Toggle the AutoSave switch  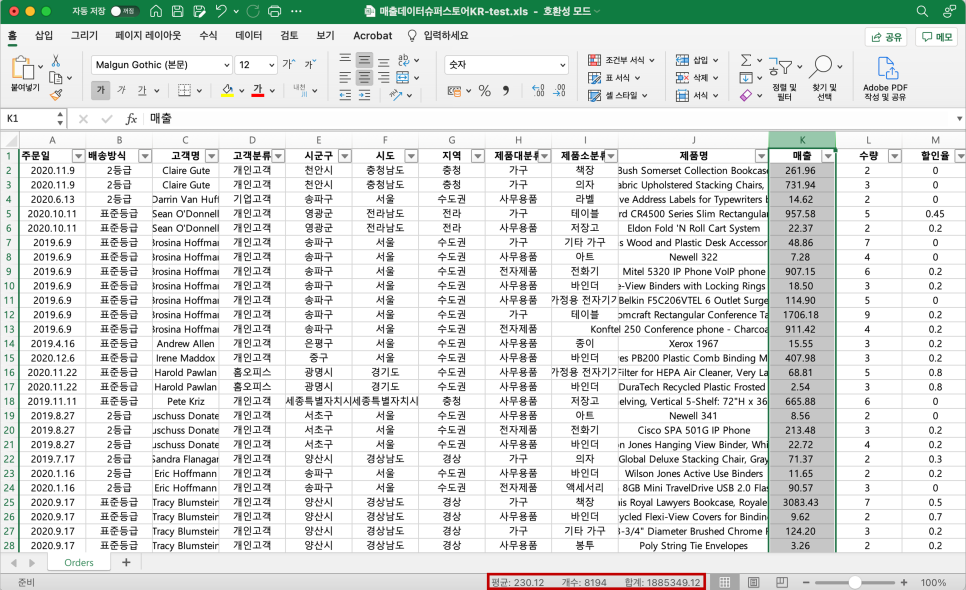coord(124,11)
